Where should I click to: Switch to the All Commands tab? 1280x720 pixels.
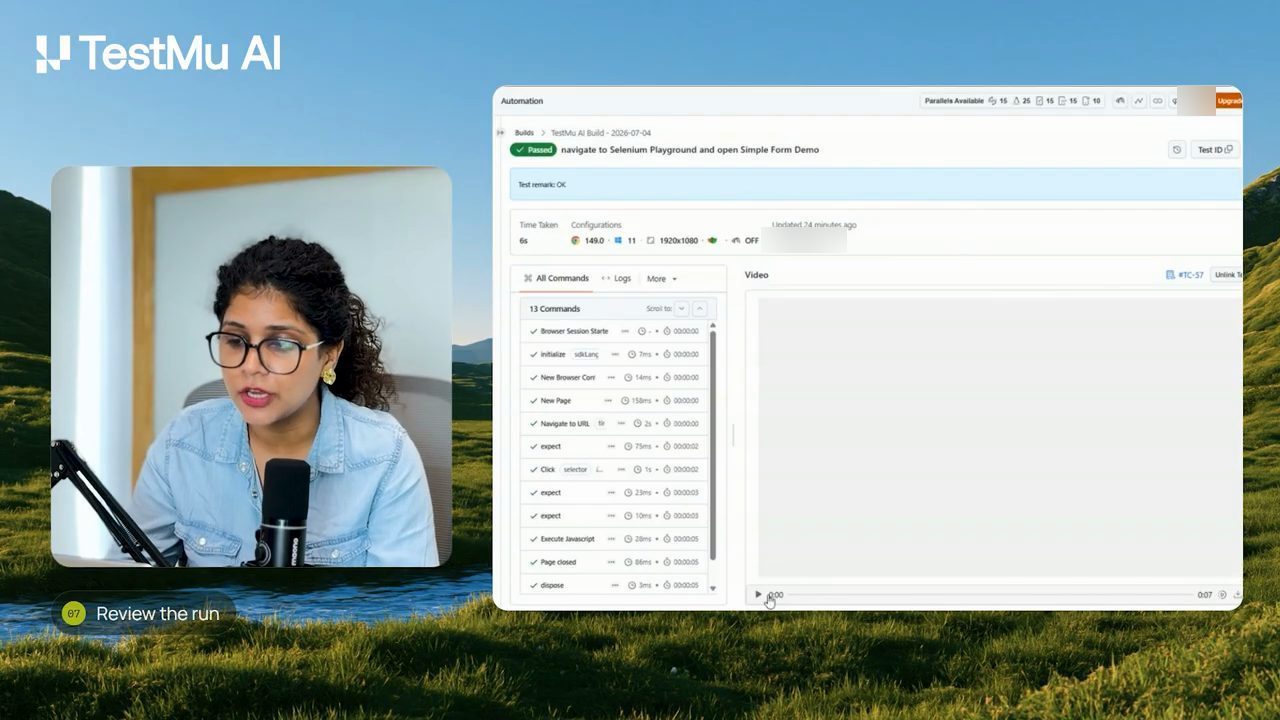(x=556, y=279)
